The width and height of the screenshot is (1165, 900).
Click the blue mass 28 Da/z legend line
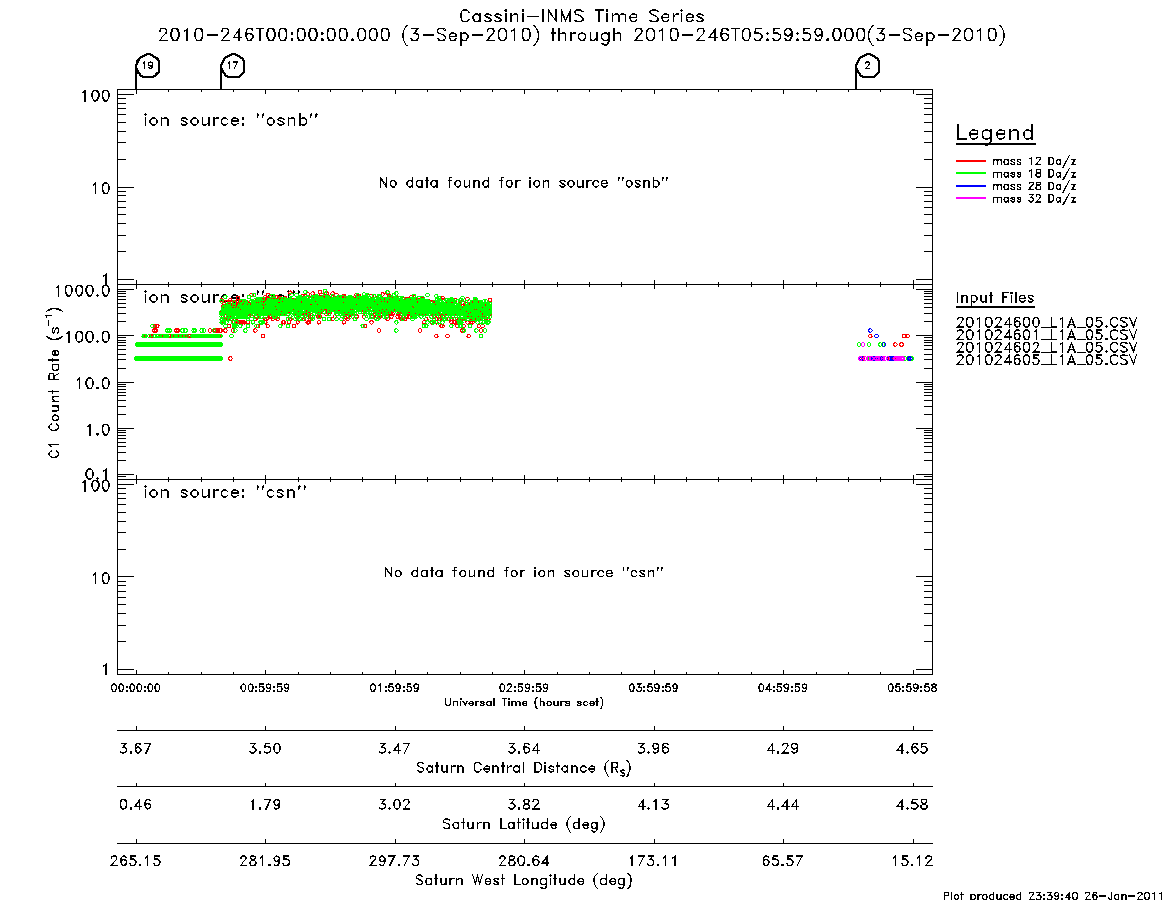click(970, 187)
